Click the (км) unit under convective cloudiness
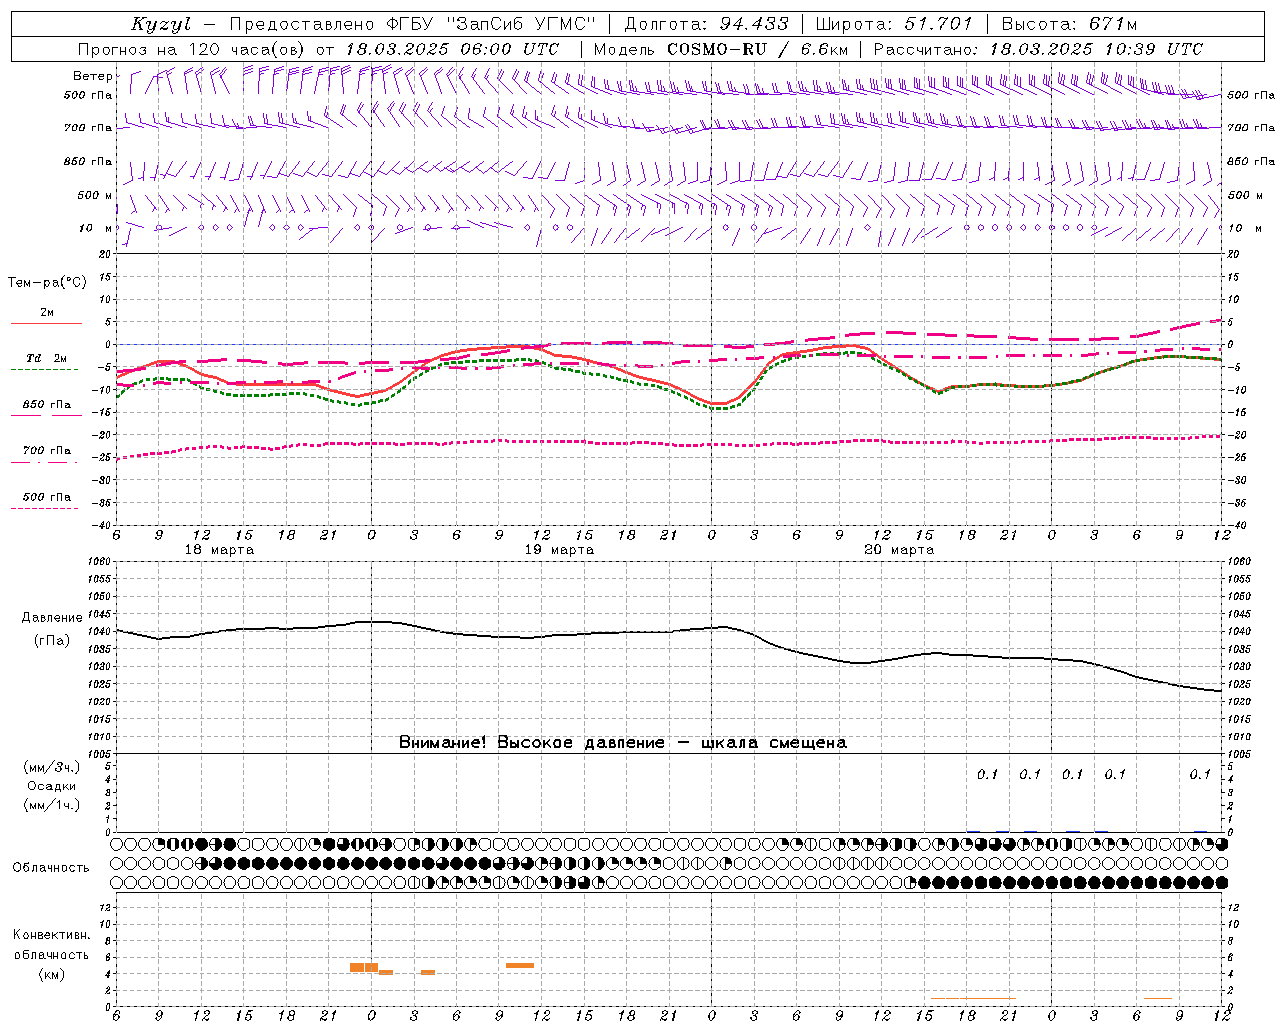The height and width of the screenshot is (1024, 1280). 51,974
